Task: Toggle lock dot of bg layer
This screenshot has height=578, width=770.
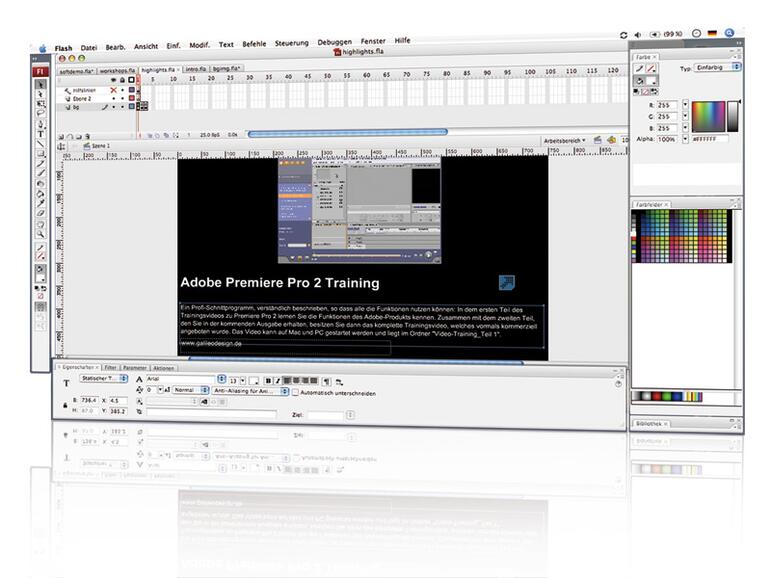Action: tap(122, 107)
